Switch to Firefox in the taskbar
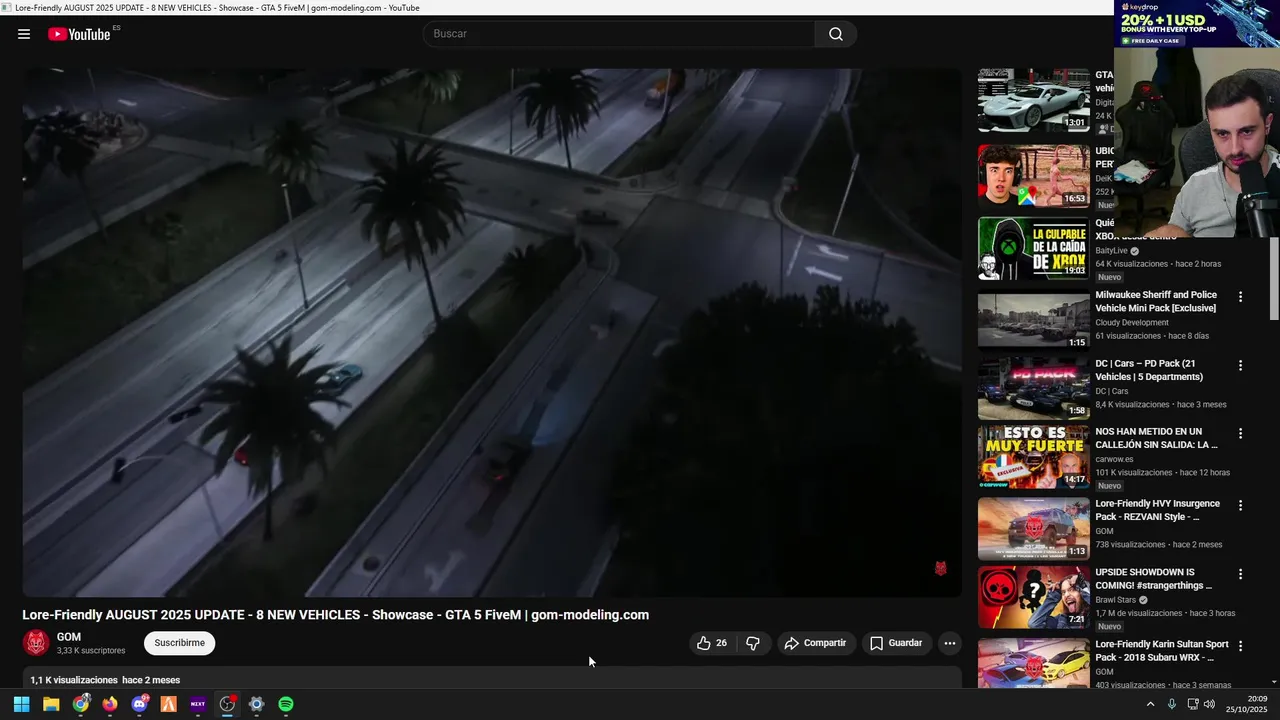This screenshot has height=720, width=1280. click(x=110, y=704)
